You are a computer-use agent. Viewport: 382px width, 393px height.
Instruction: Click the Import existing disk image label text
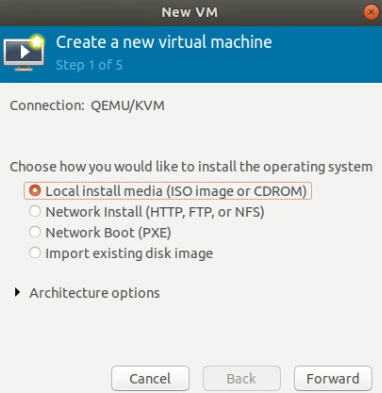pos(129,253)
